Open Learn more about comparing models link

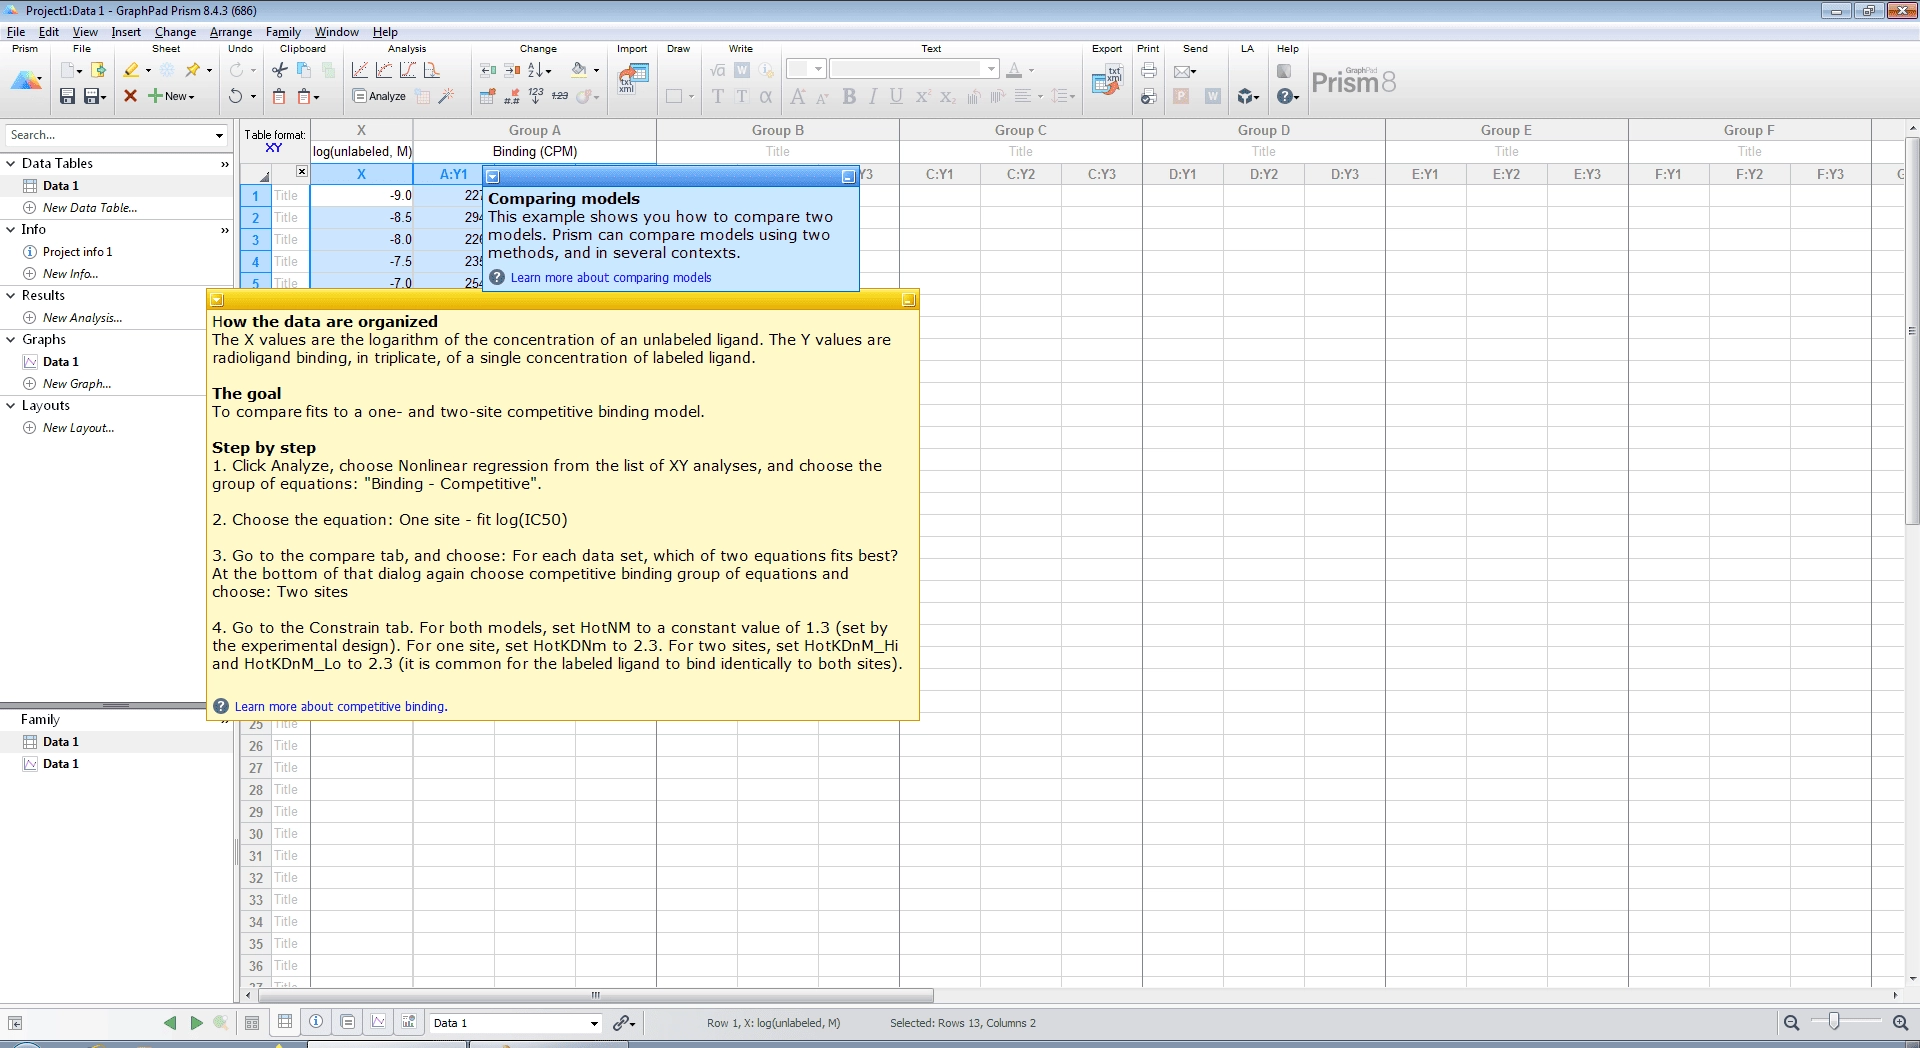611,278
